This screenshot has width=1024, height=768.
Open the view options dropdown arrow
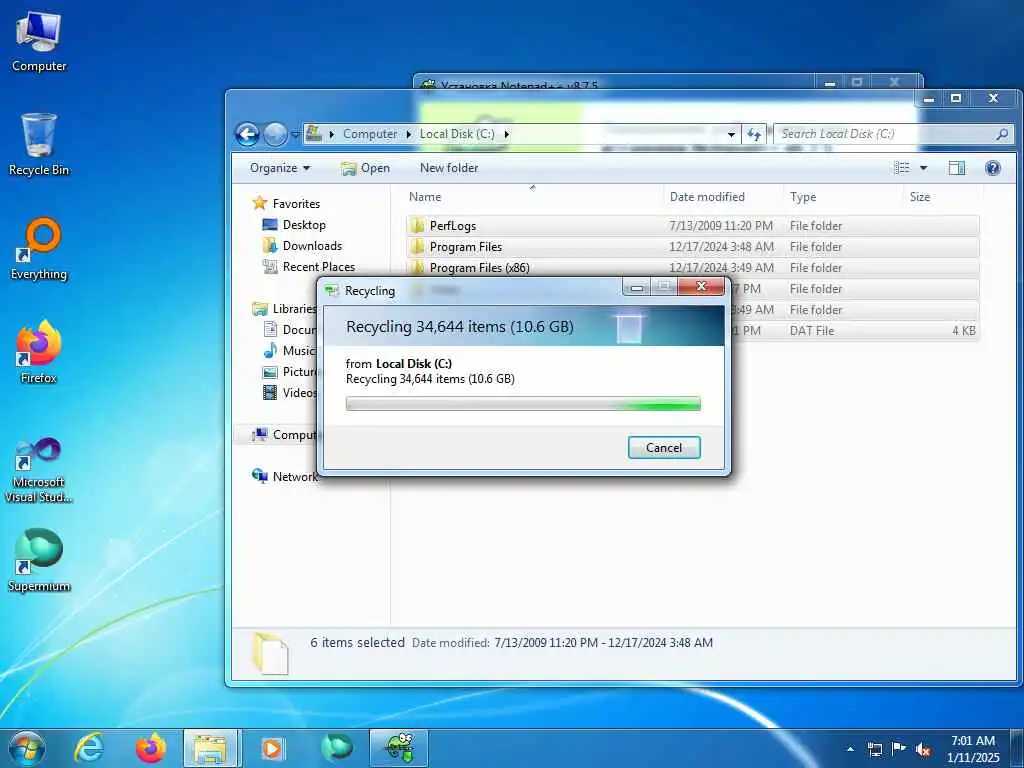click(x=923, y=168)
